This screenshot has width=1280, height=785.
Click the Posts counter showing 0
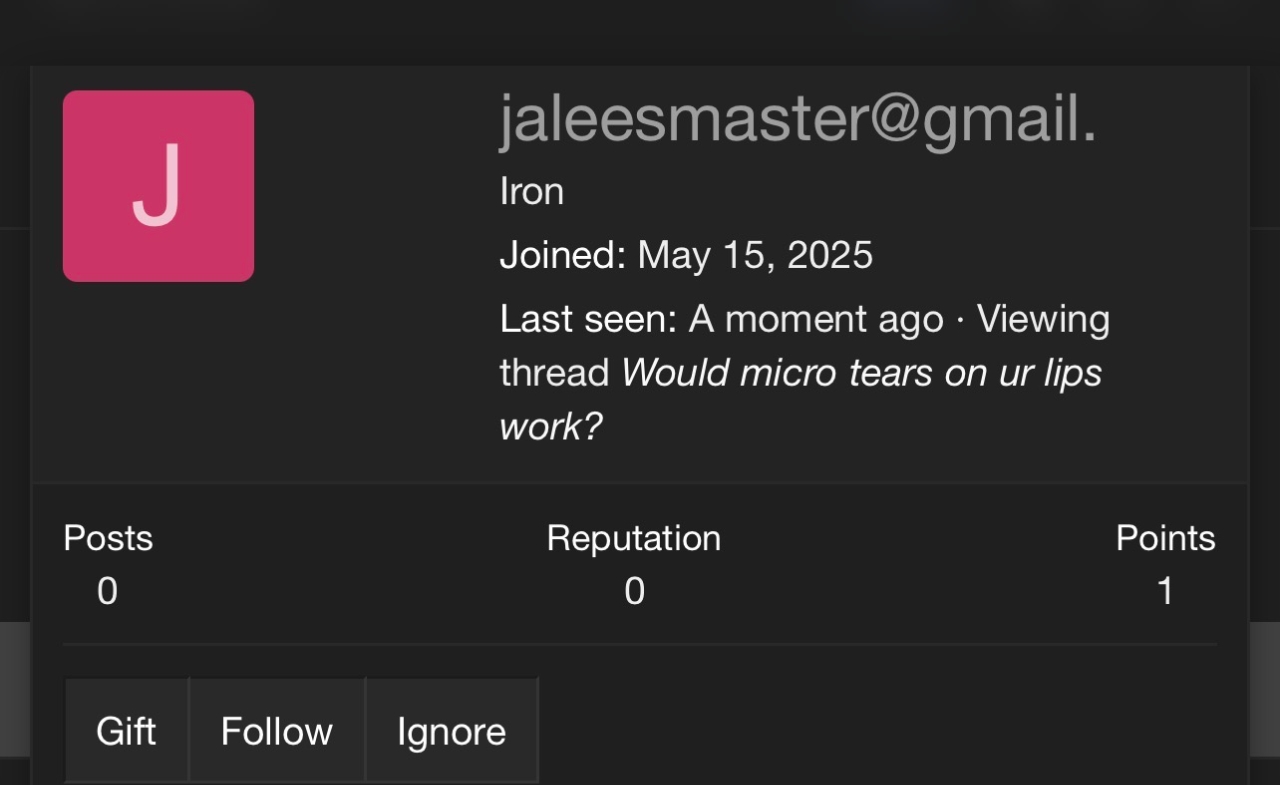tap(107, 591)
